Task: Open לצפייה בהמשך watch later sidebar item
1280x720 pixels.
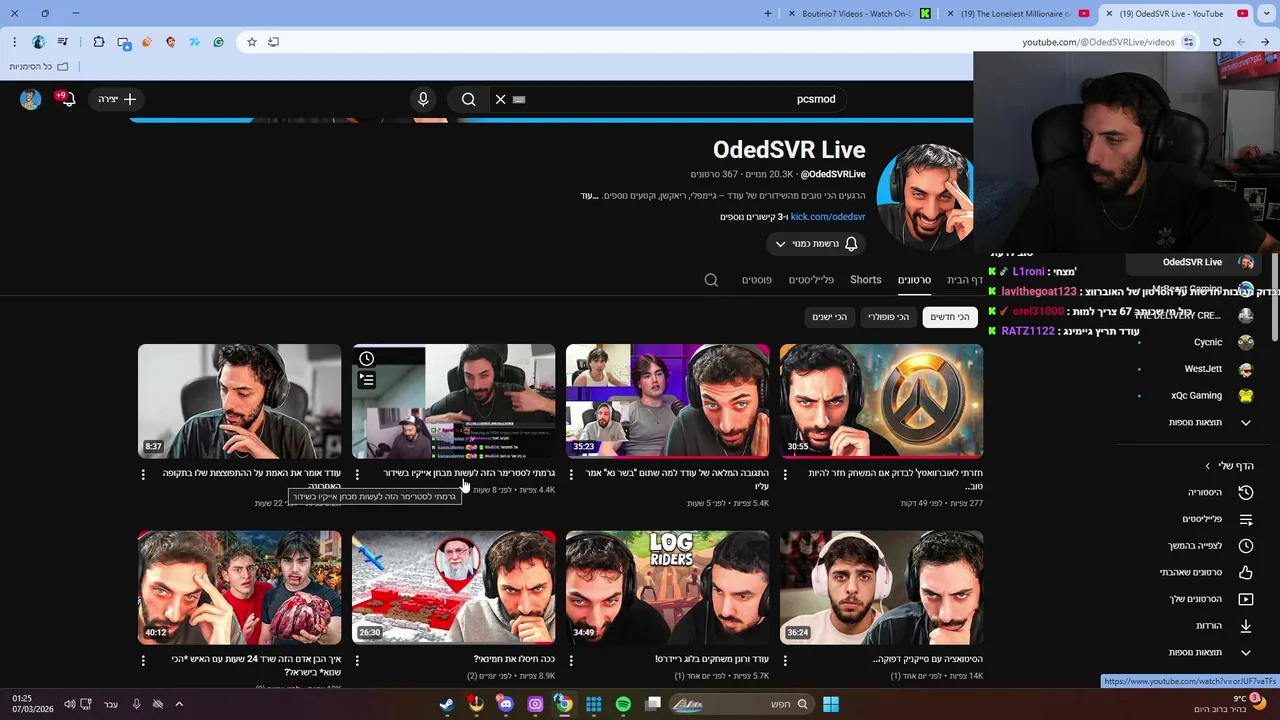Action: 1195,546
